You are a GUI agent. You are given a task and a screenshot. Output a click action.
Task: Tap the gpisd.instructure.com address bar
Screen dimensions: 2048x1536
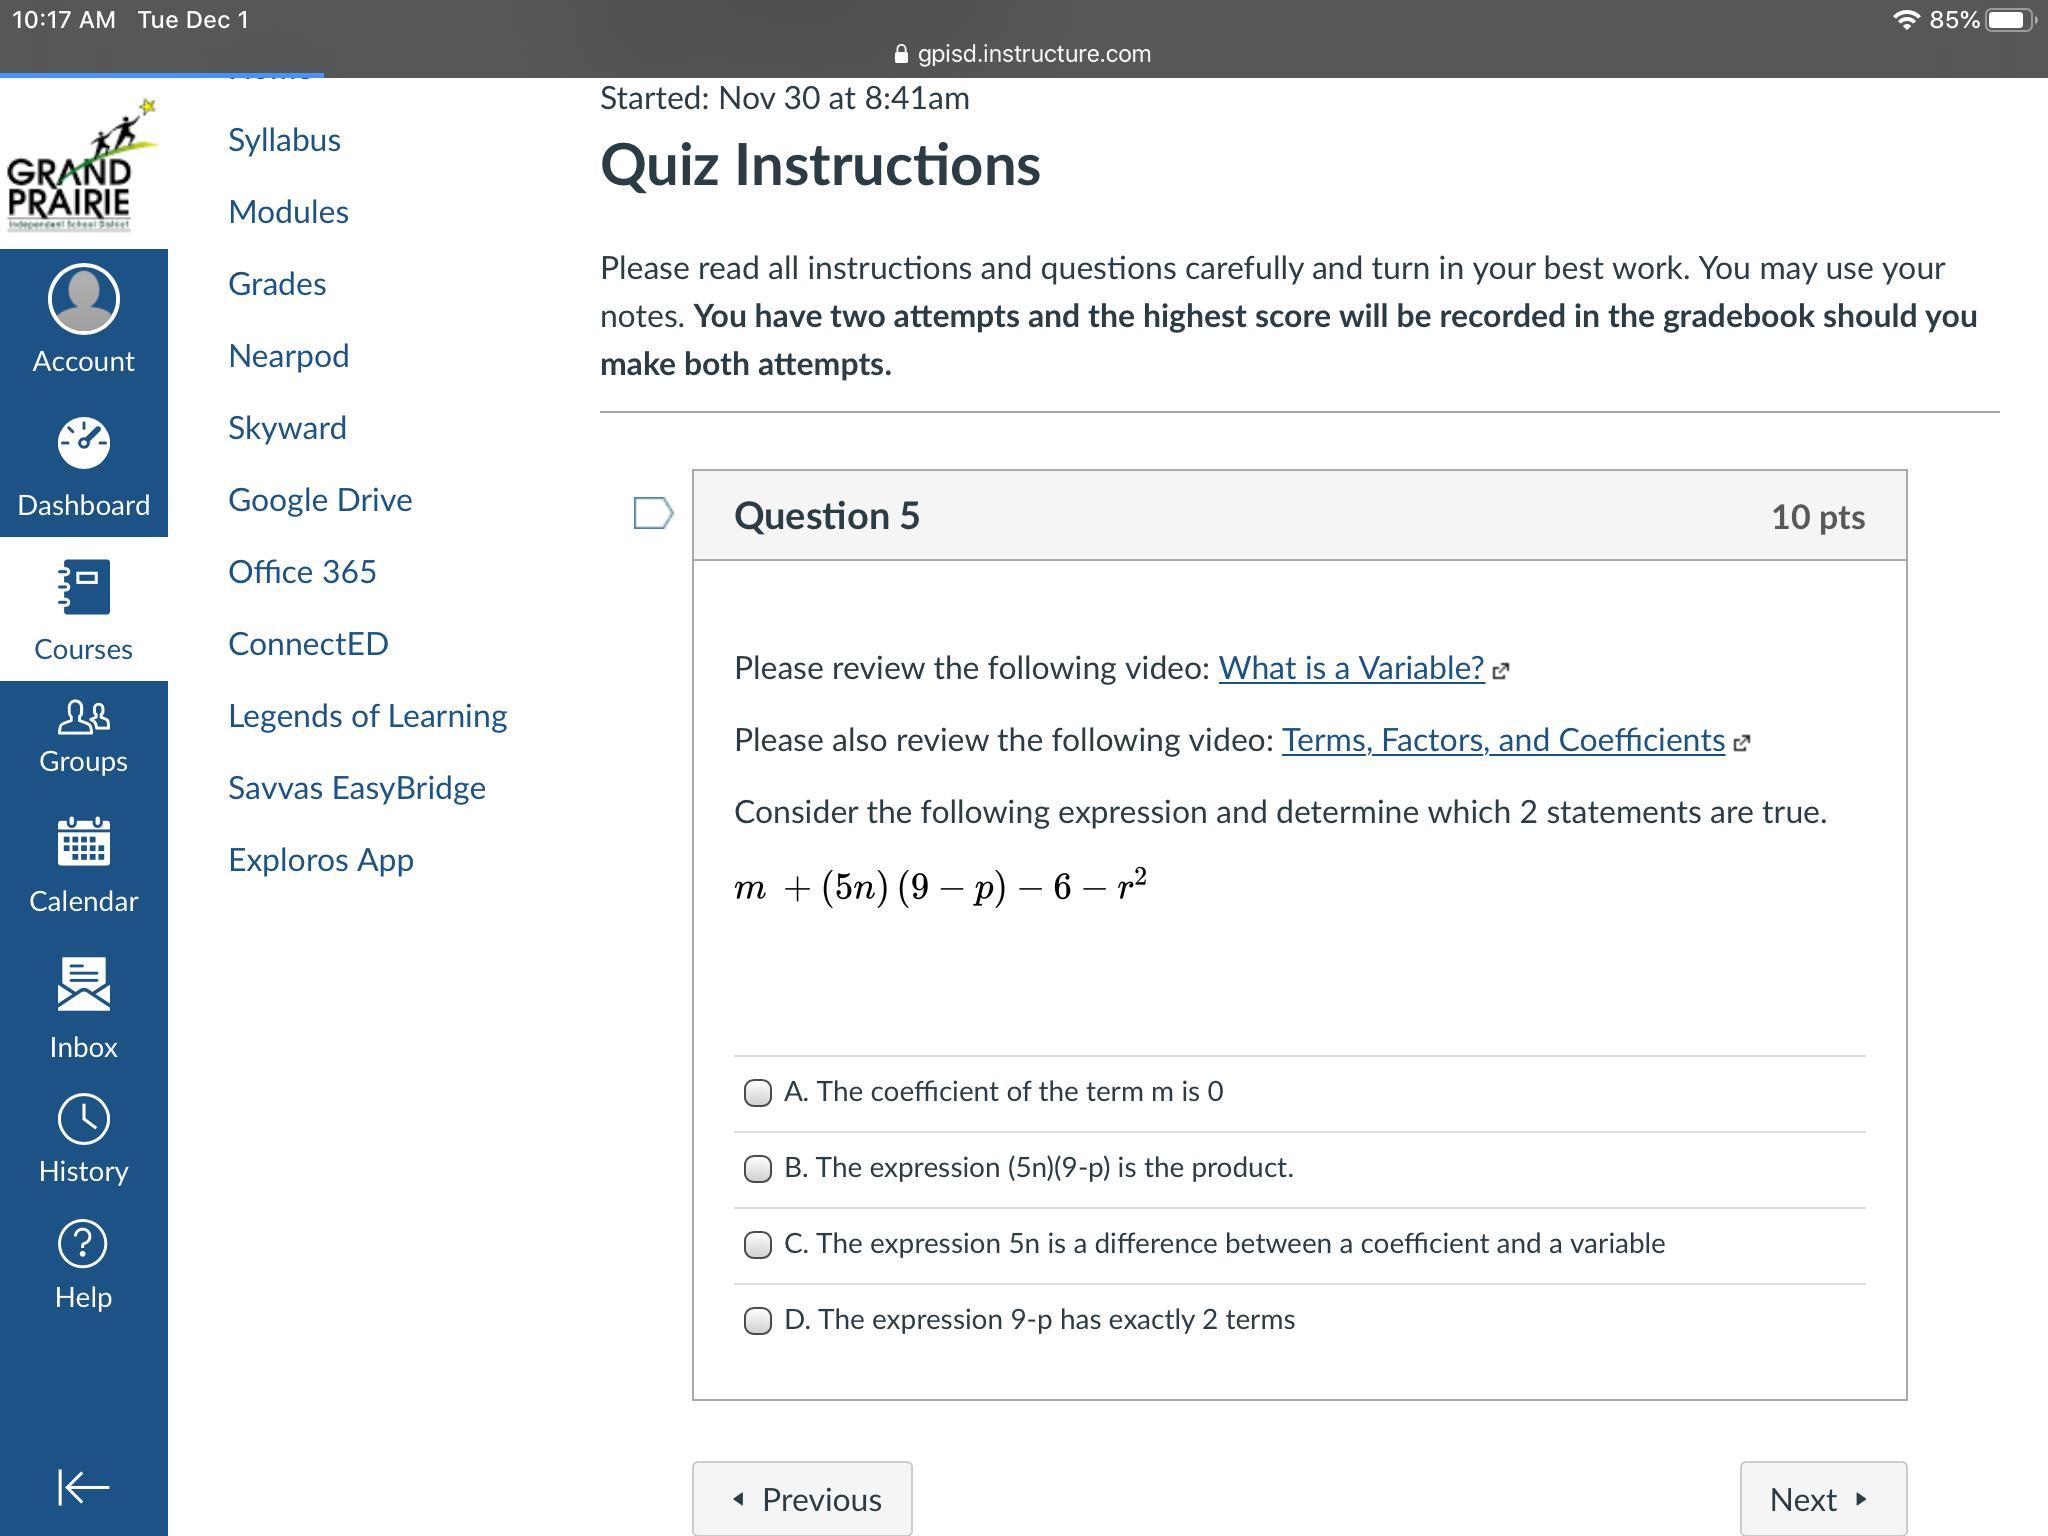pos(1024,54)
